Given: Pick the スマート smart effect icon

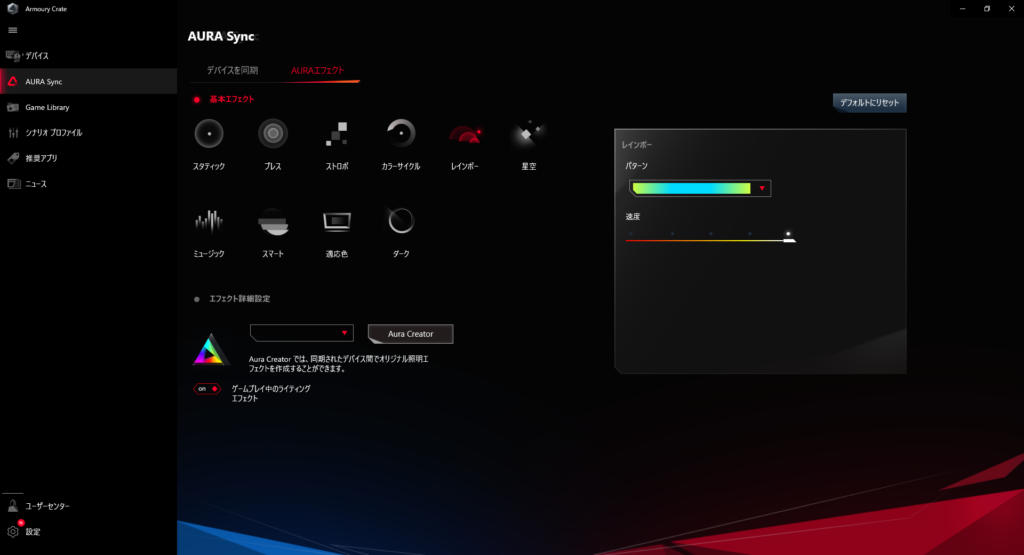Looking at the screenshot, I should (x=273, y=222).
